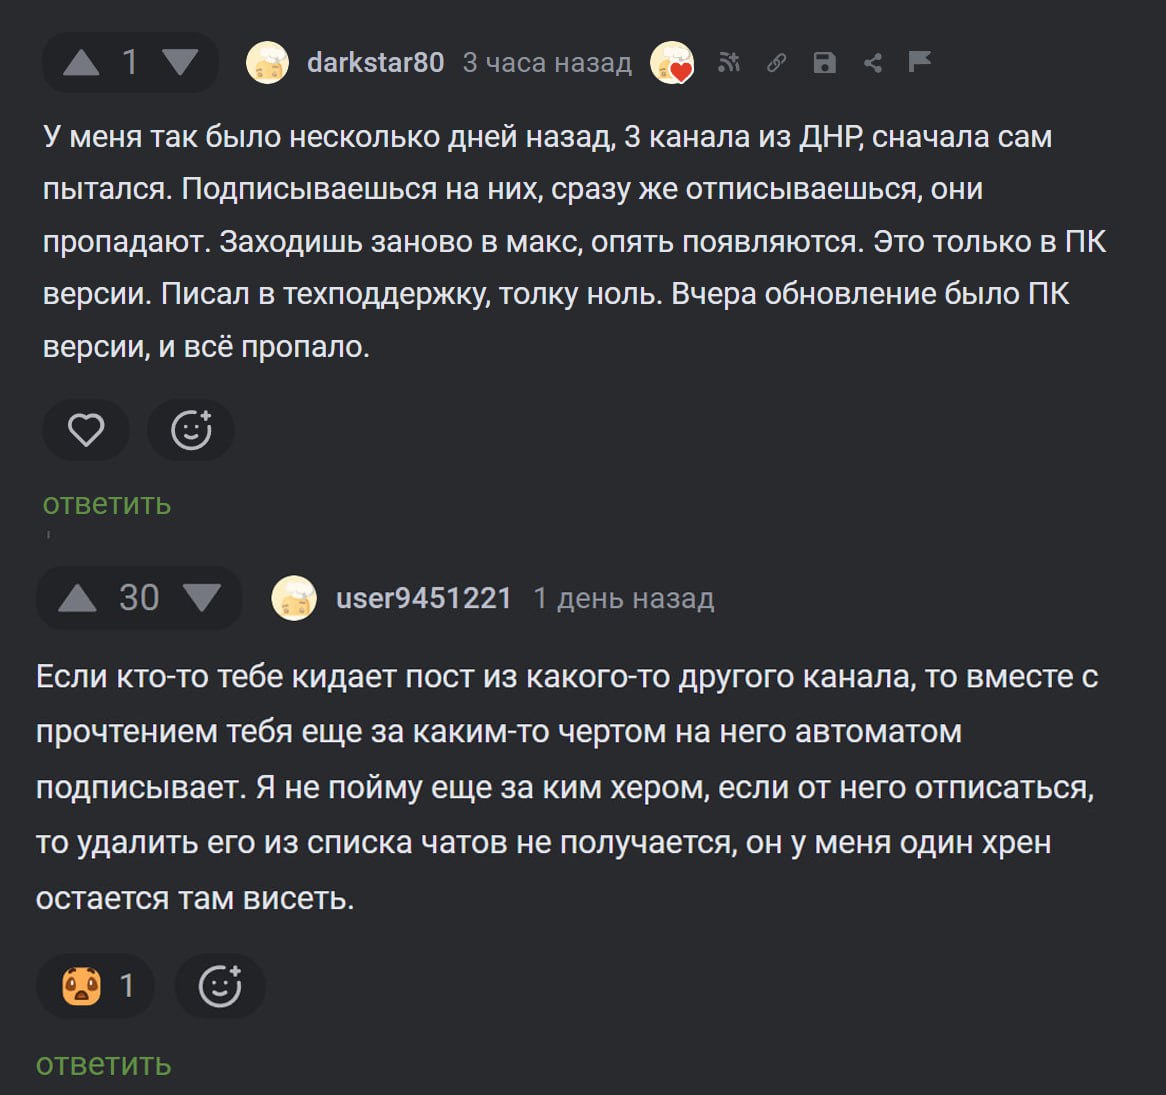The image size is (1166, 1095).
Task: Click the darkstar80 avatar image
Action: (x=268, y=63)
